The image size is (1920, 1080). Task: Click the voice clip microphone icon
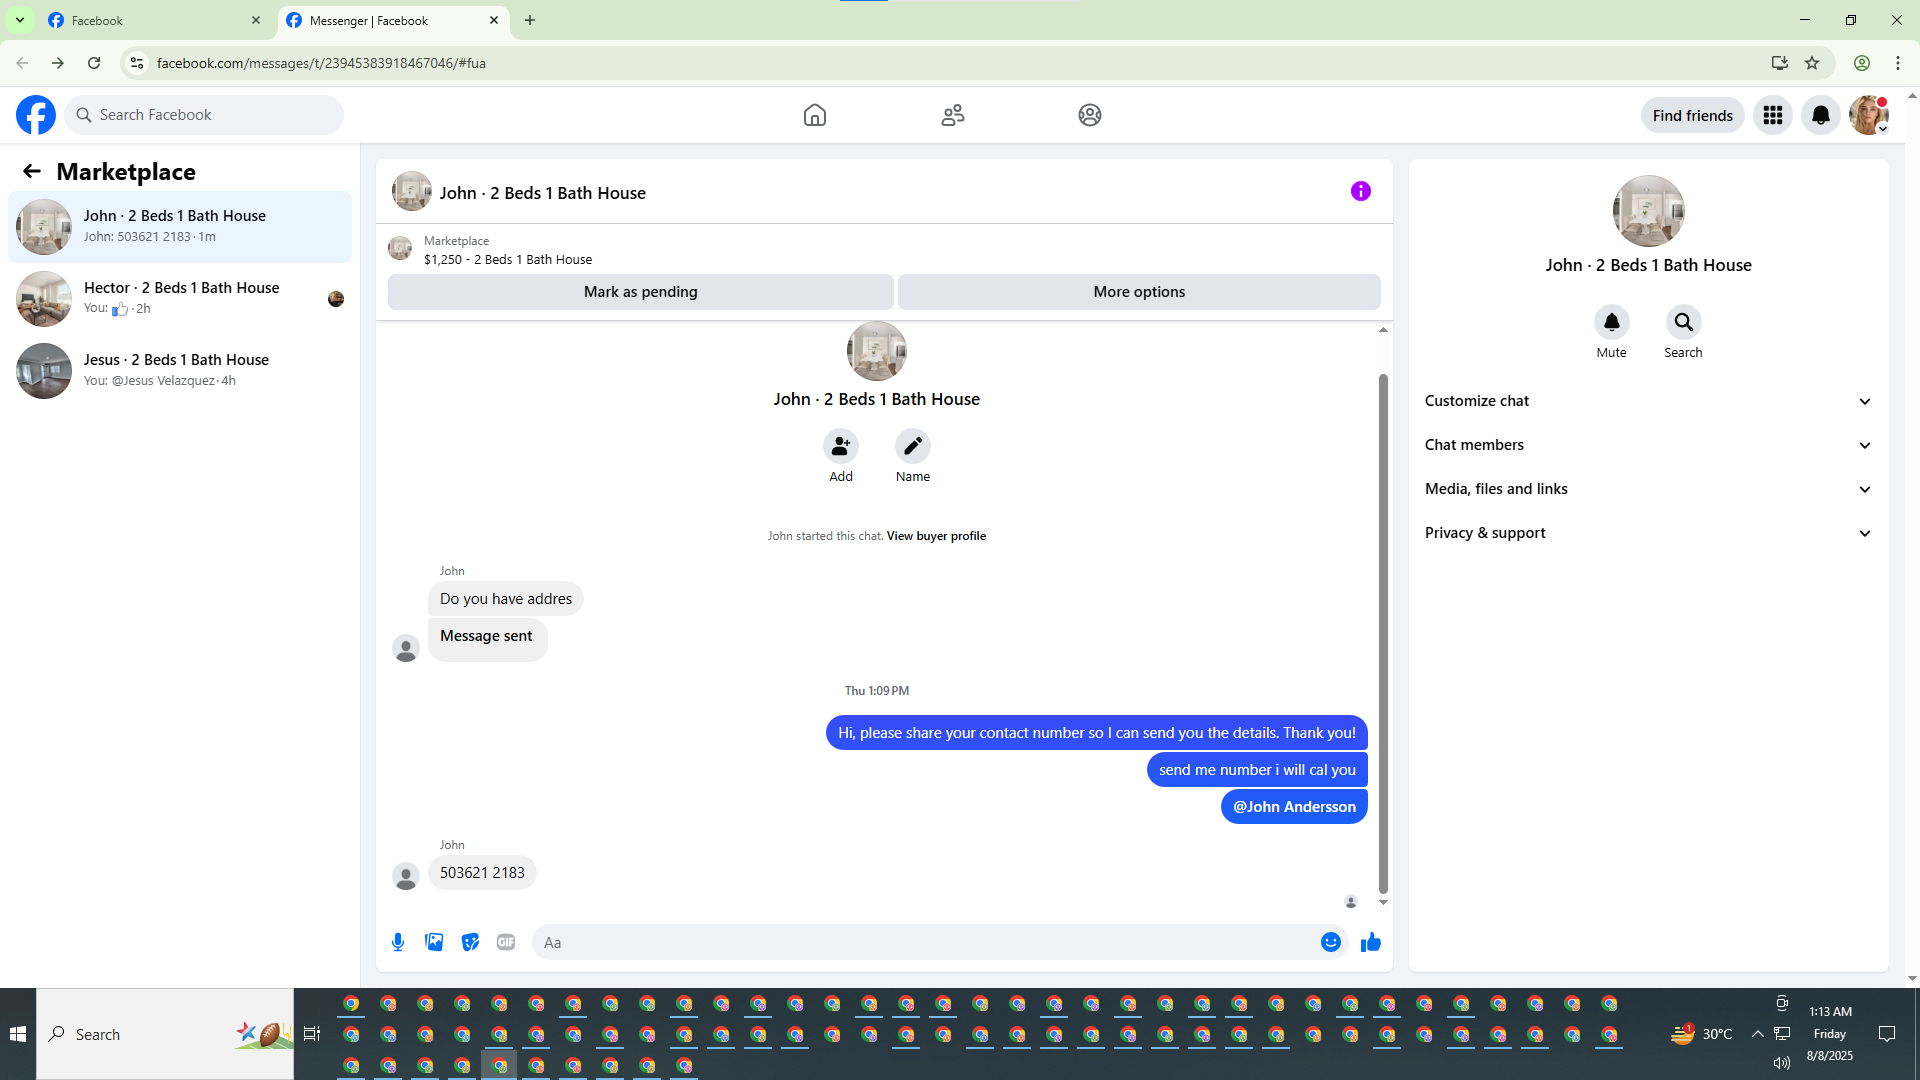tap(398, 942)
